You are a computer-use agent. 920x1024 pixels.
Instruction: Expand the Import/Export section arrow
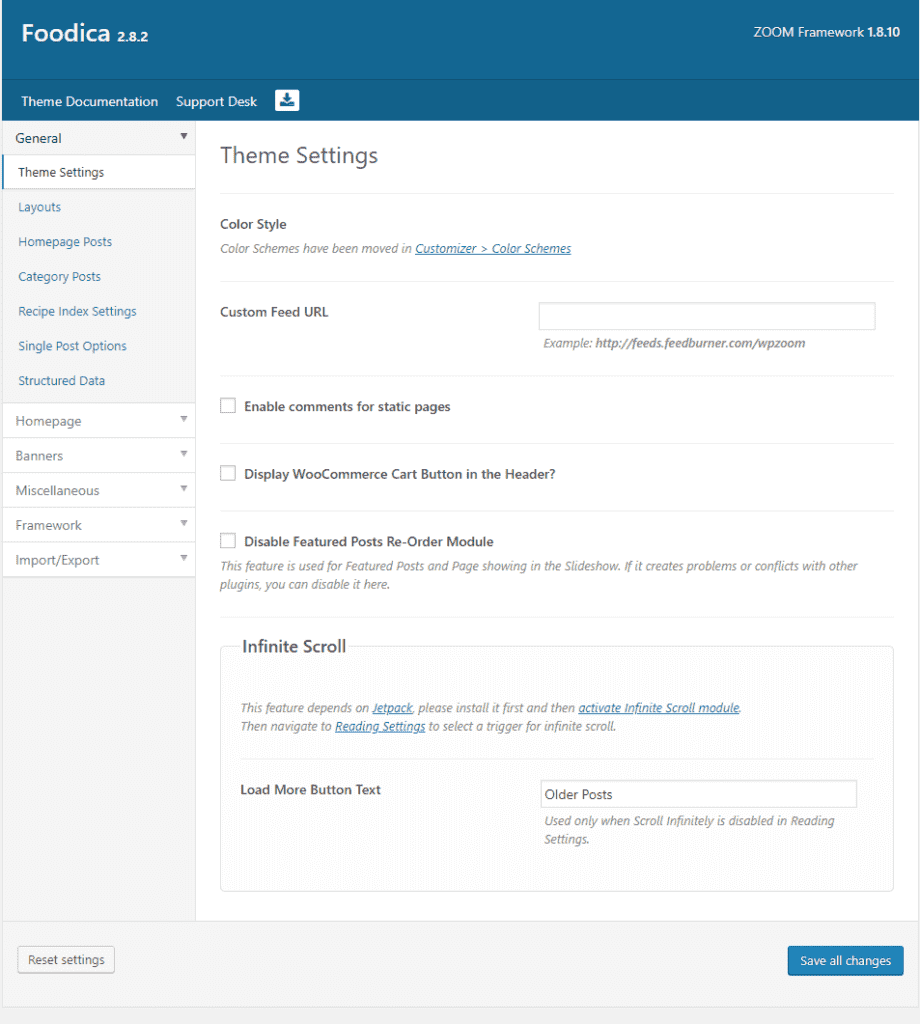click(x=183, y=558)
